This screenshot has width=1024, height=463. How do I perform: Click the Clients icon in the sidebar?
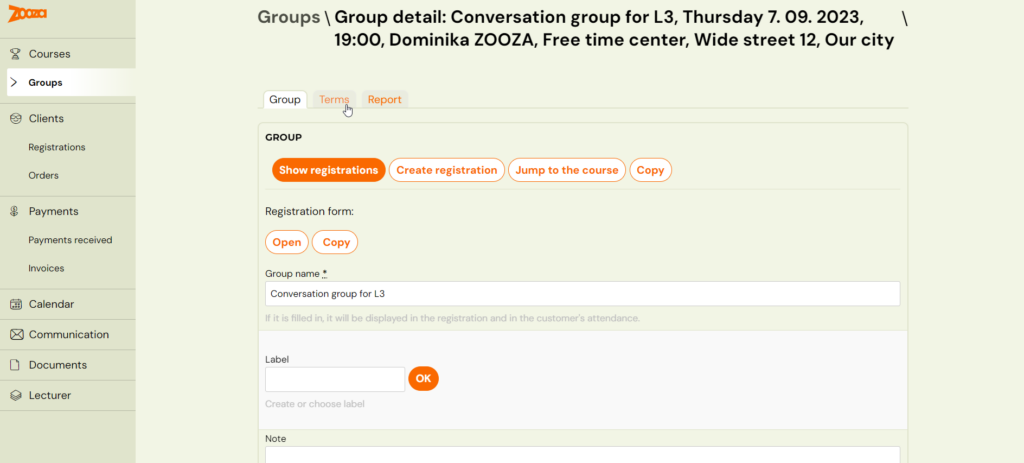point(15,118)
